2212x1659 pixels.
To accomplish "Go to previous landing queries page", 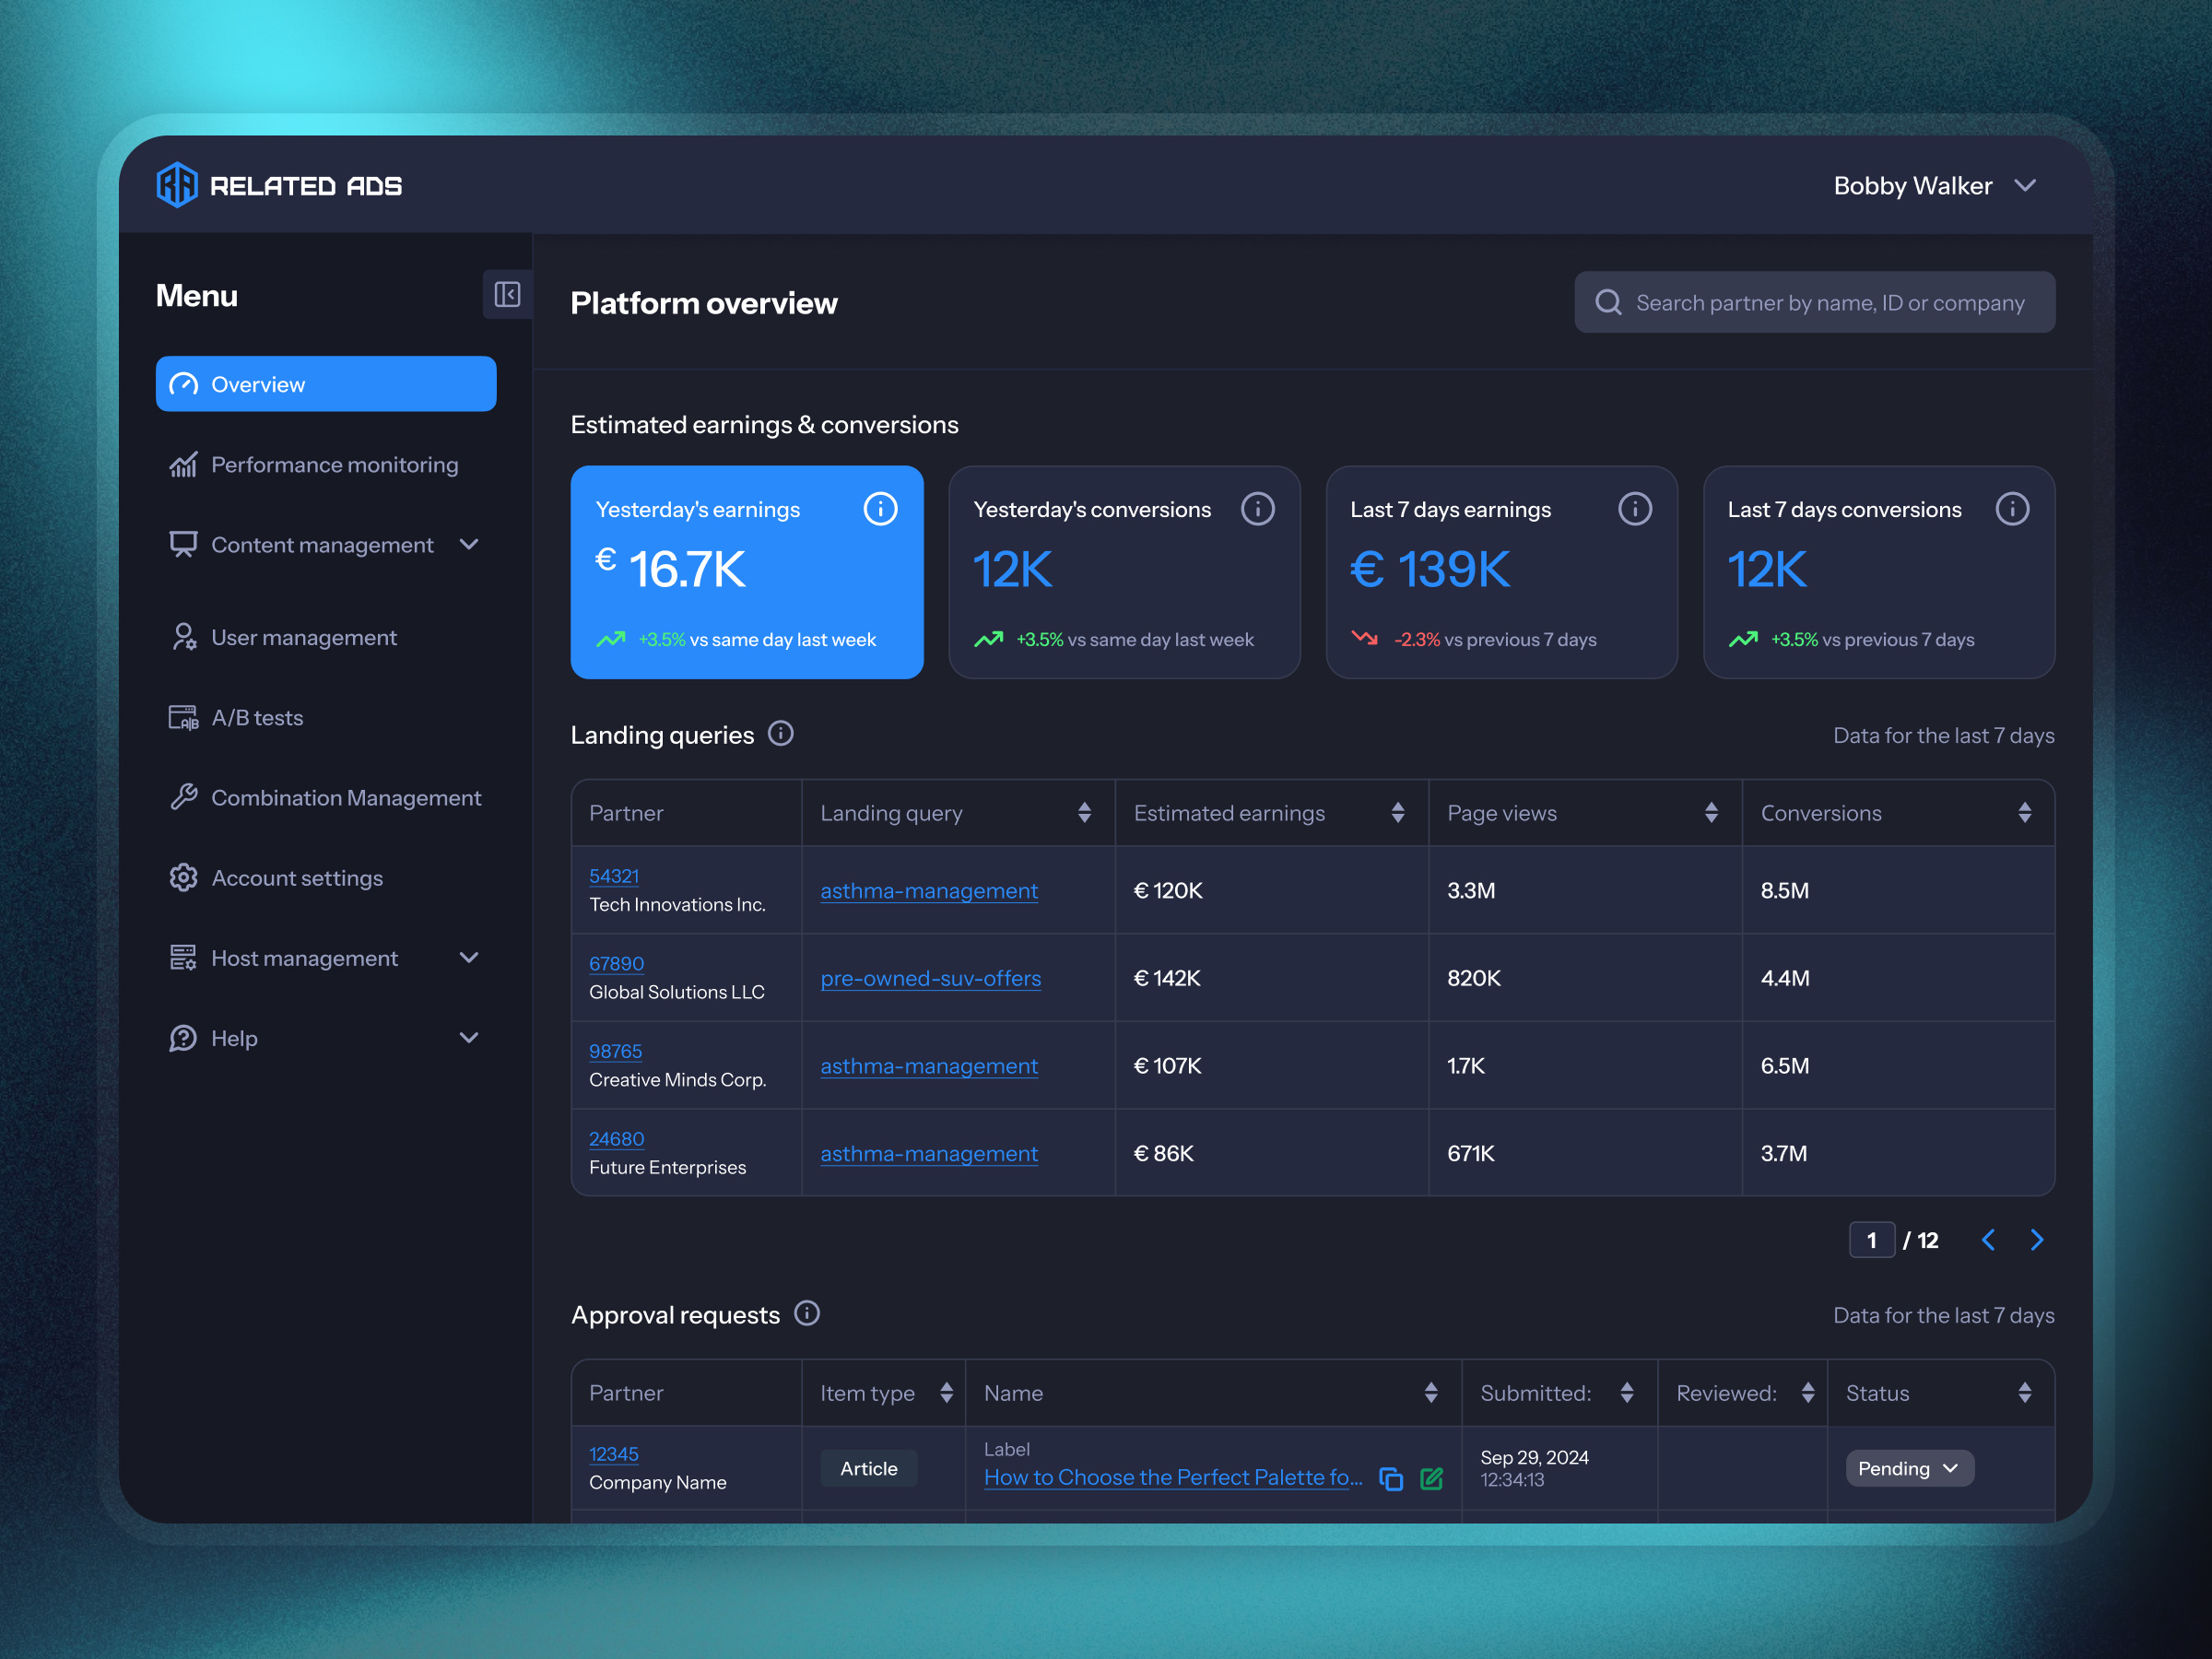I will coord(1988,1240).
